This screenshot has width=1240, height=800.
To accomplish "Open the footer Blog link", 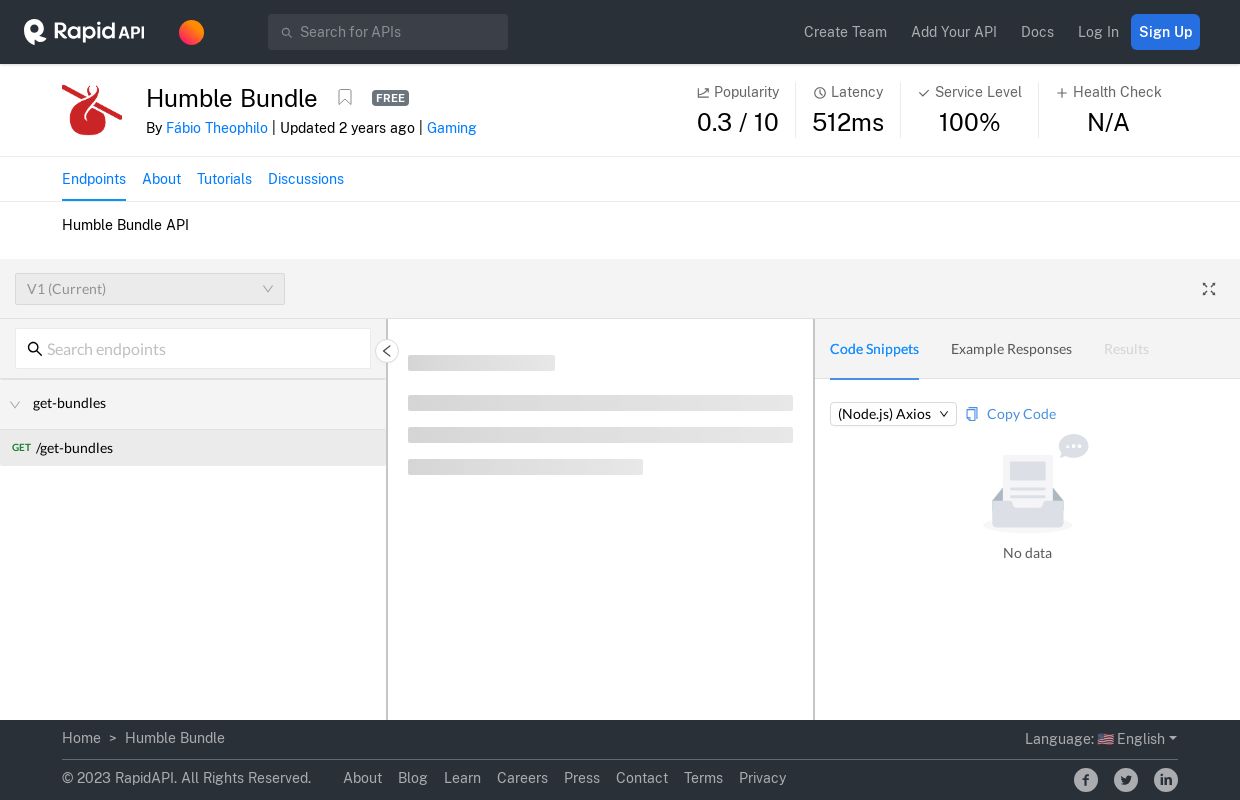I will (412, 778).
